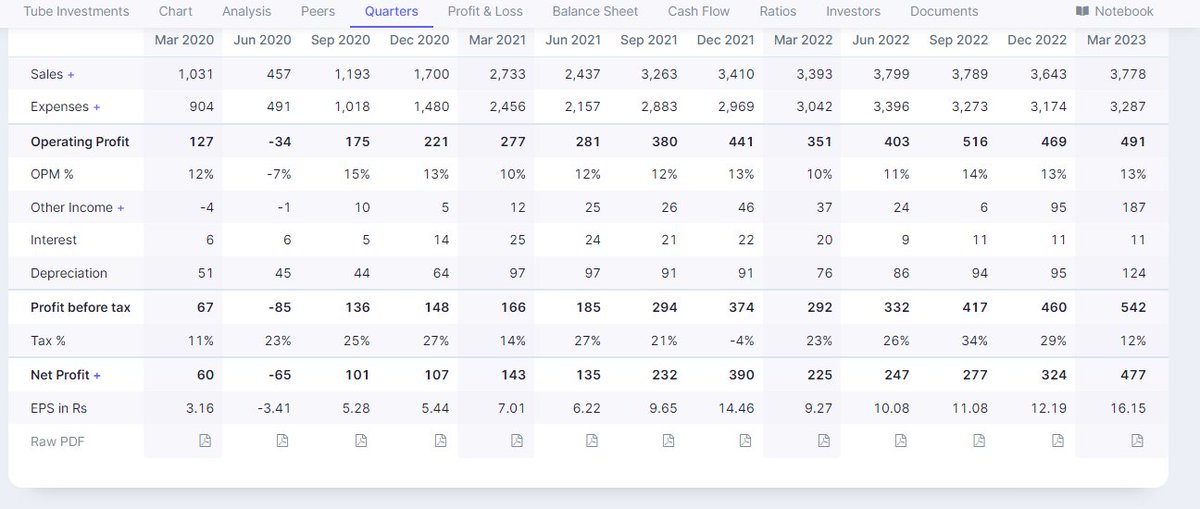Select the Interest row label
The height and width of the screenshot is (509, 1200).
point(54,240)
